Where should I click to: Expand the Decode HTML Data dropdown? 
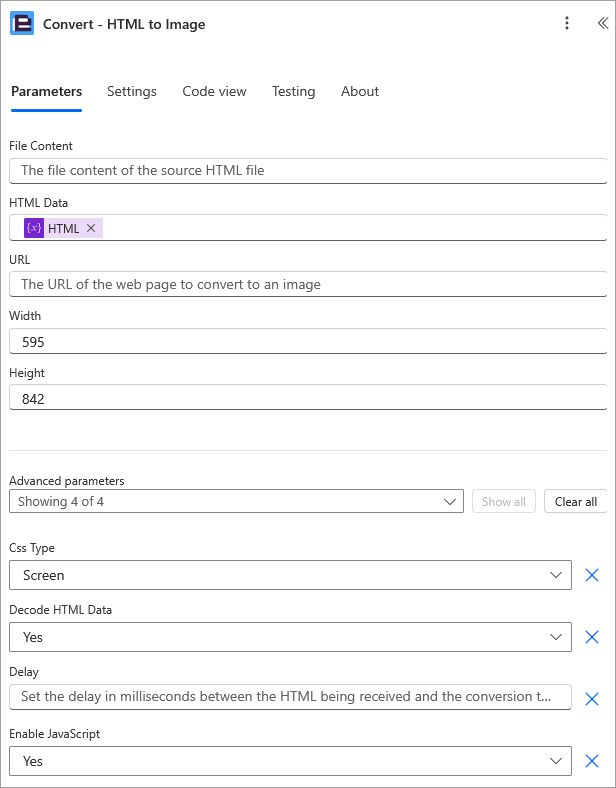coord(290,637)
